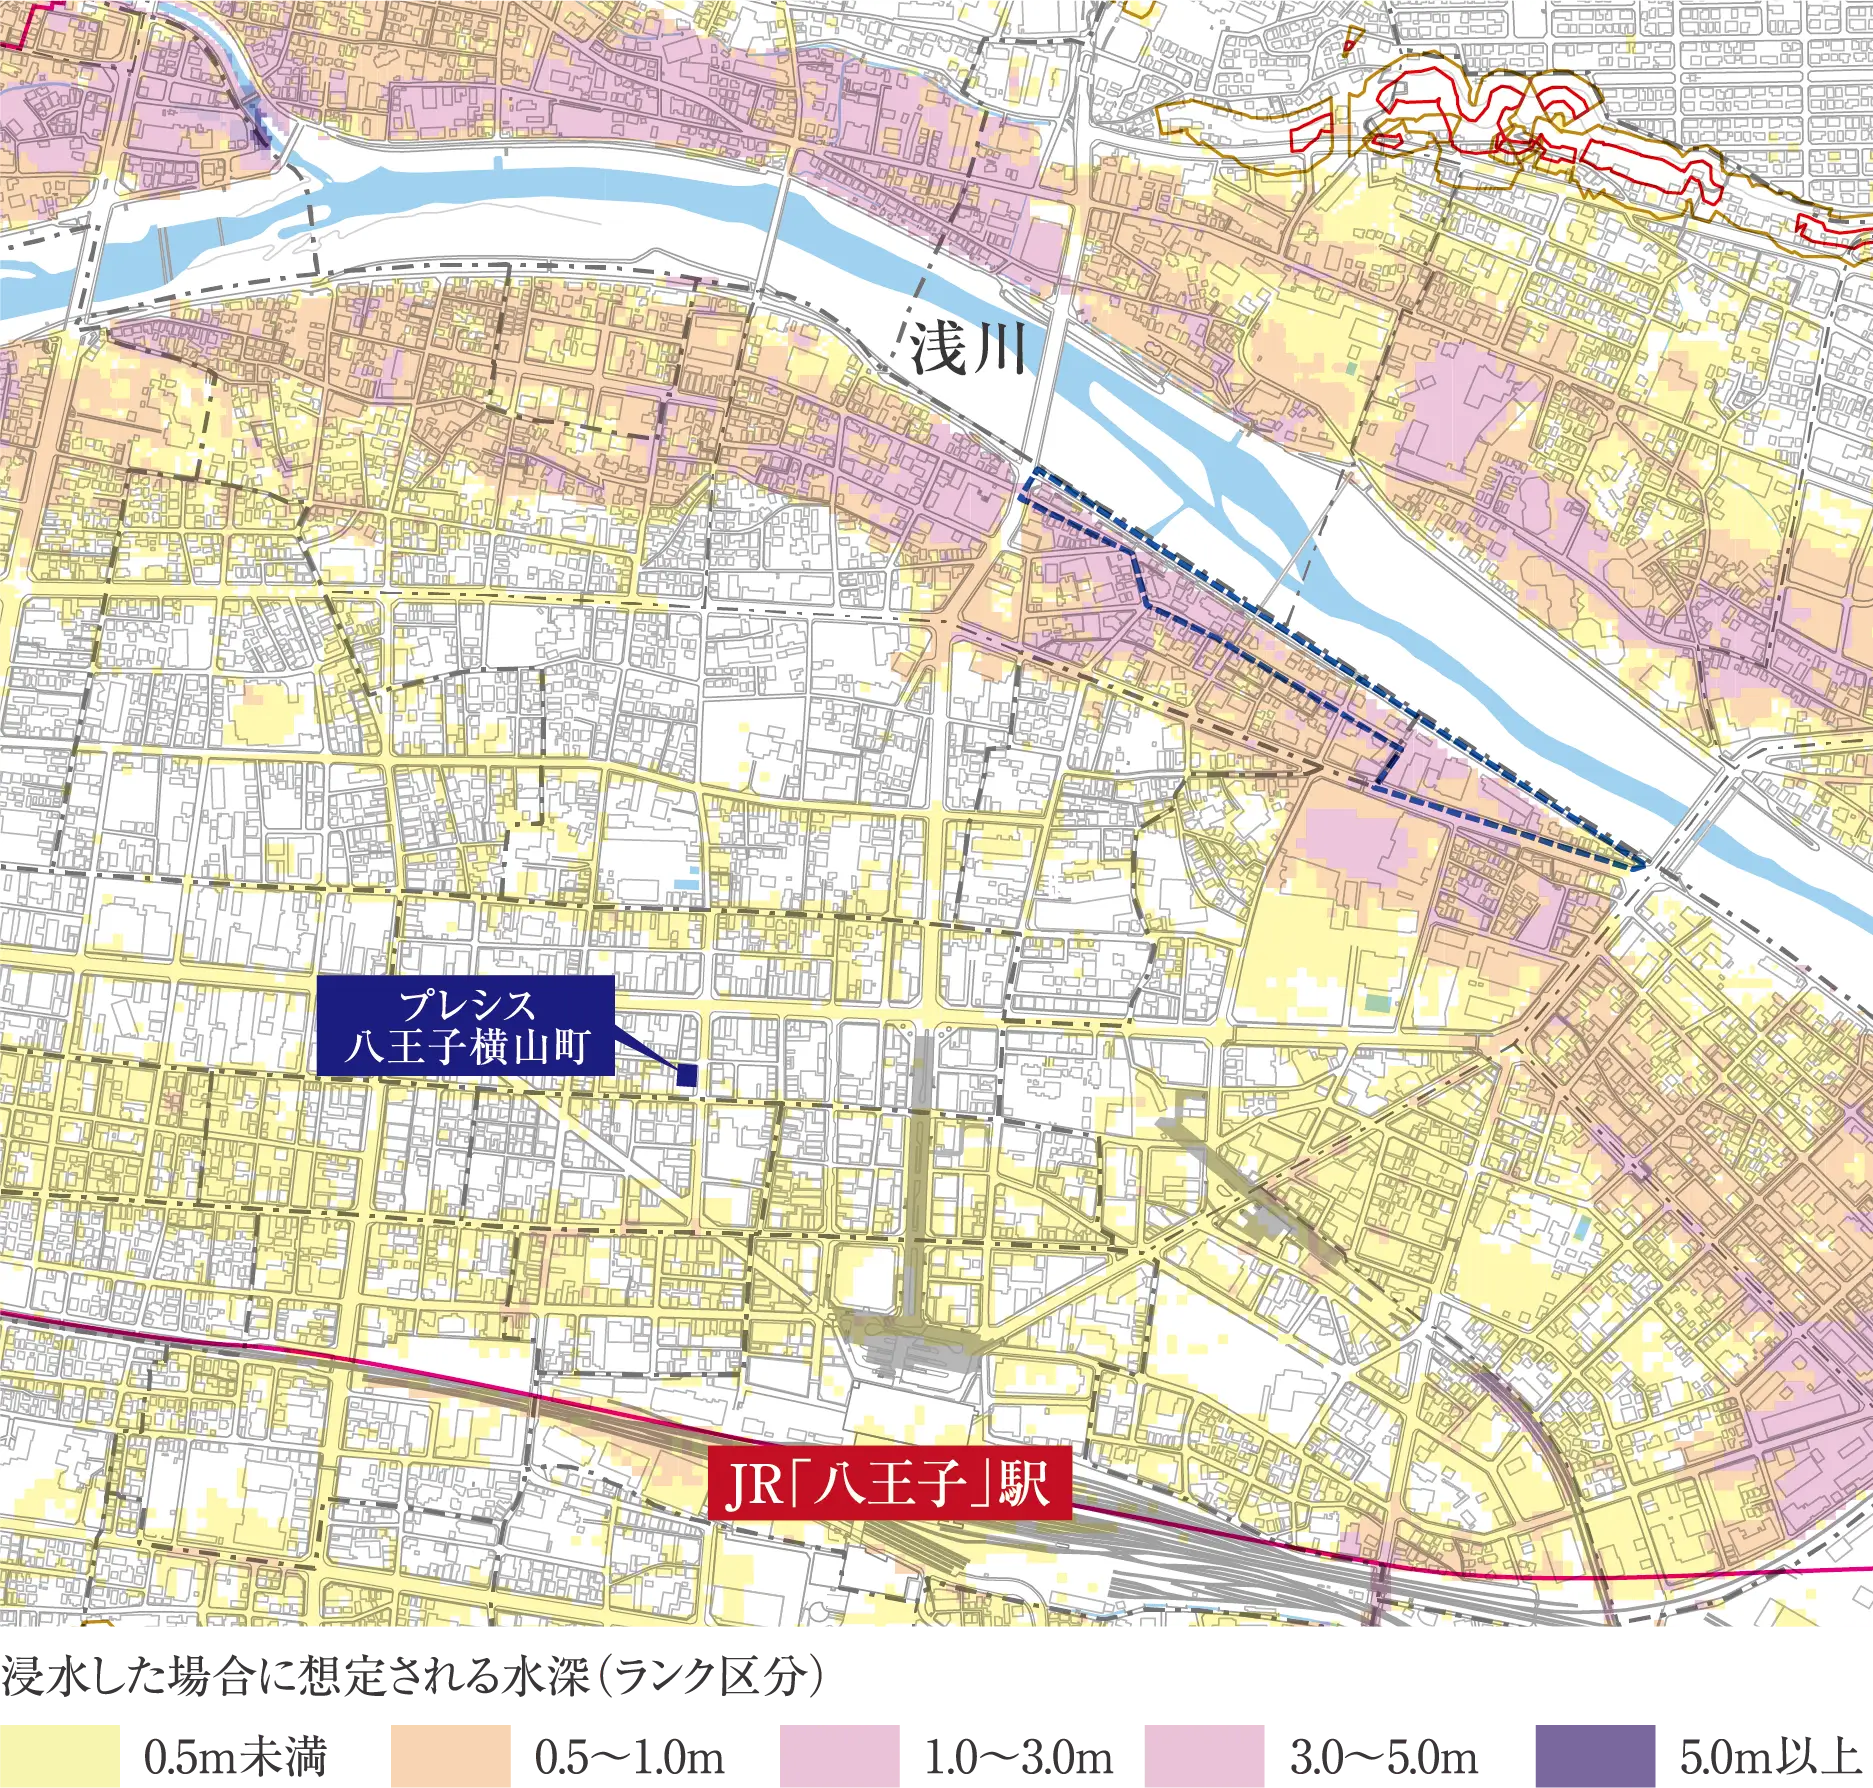
Task: Click the callout line pointing to property marker
Action: click(645, 1052)
